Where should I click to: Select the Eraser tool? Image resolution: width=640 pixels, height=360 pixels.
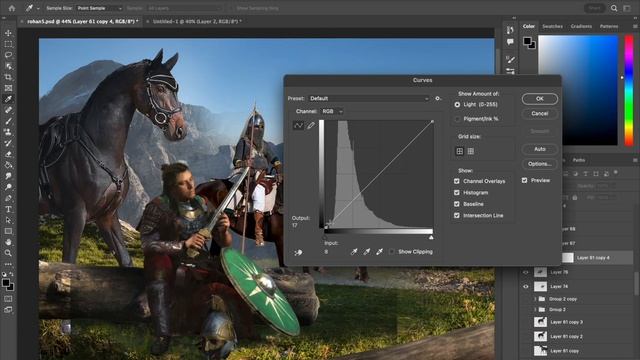pos(8,154)
